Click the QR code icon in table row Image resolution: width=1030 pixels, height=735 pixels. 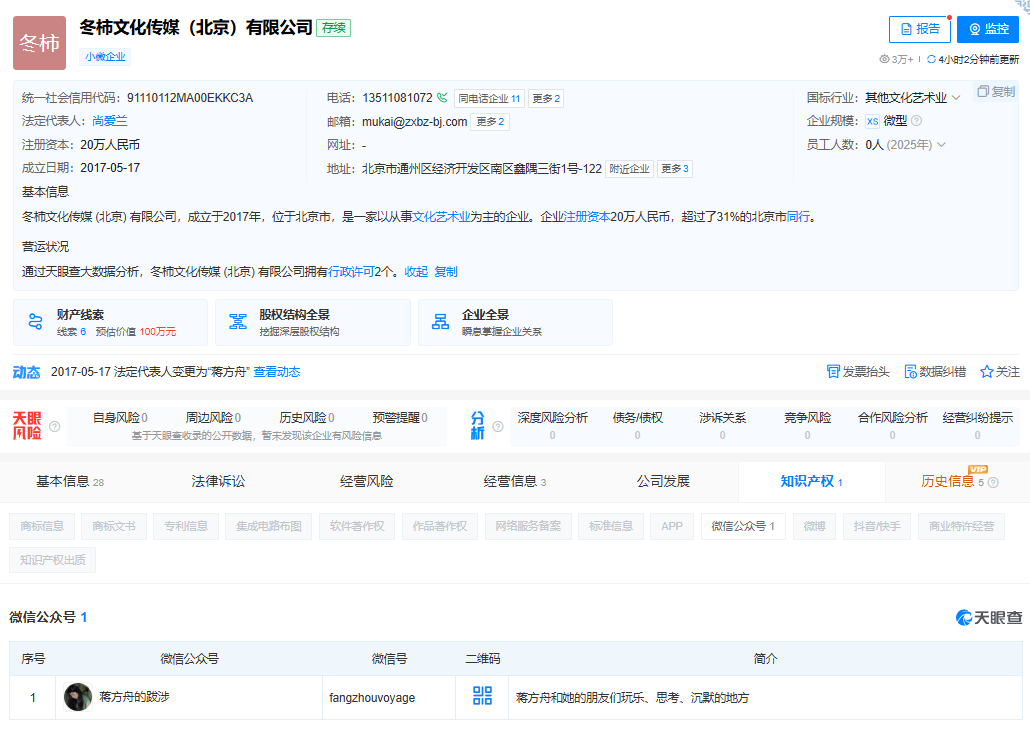483,696
